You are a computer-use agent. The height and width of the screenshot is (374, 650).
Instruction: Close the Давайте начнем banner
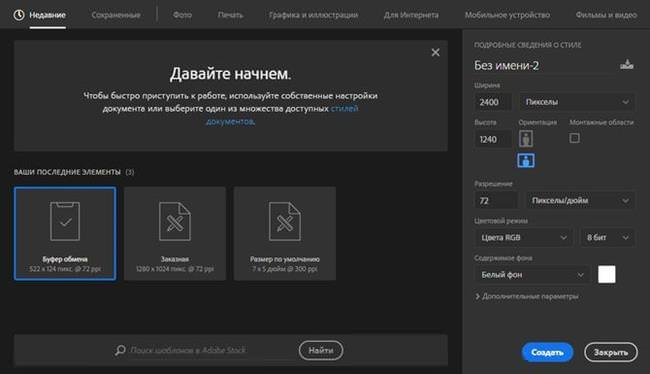(x=435, y=53)
